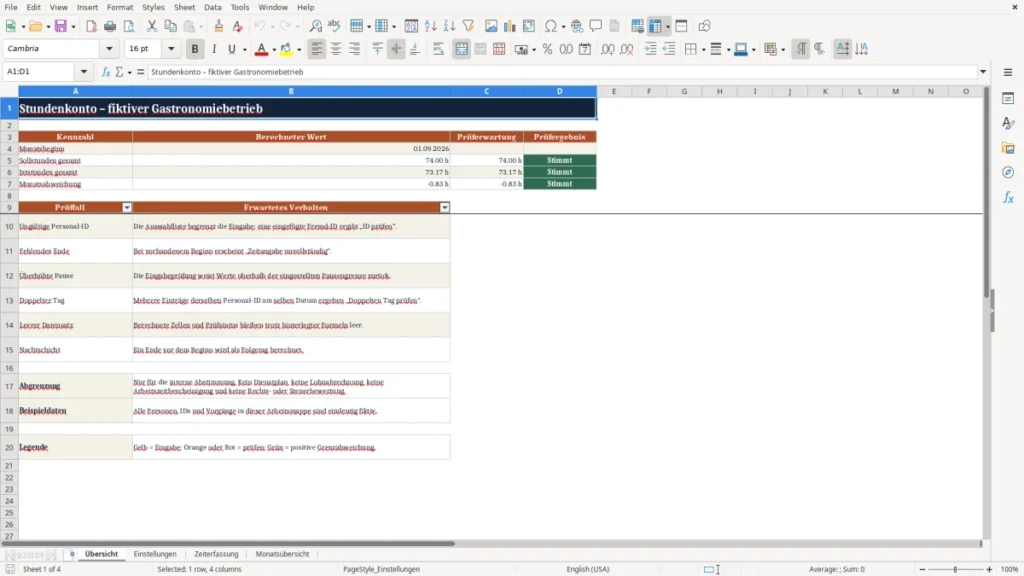This screenshot has height=576, width=1024.
Task: Open the Navigator panel in the sidebar
Action: coord(1008,172)
